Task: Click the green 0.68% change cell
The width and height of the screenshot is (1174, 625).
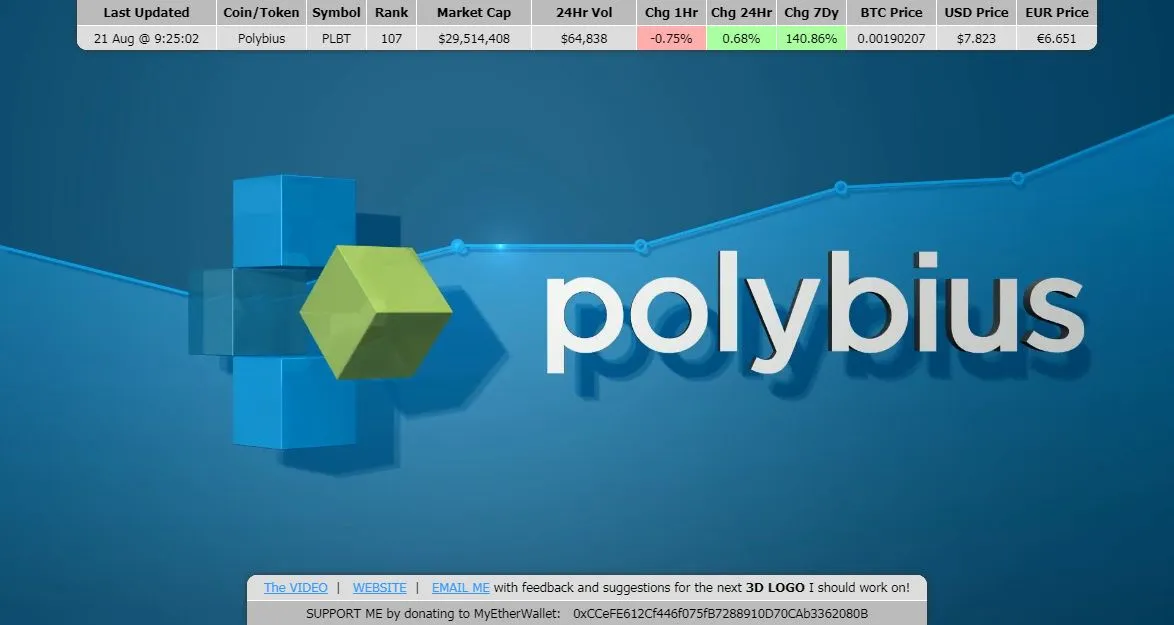Action: click(741, 38)
